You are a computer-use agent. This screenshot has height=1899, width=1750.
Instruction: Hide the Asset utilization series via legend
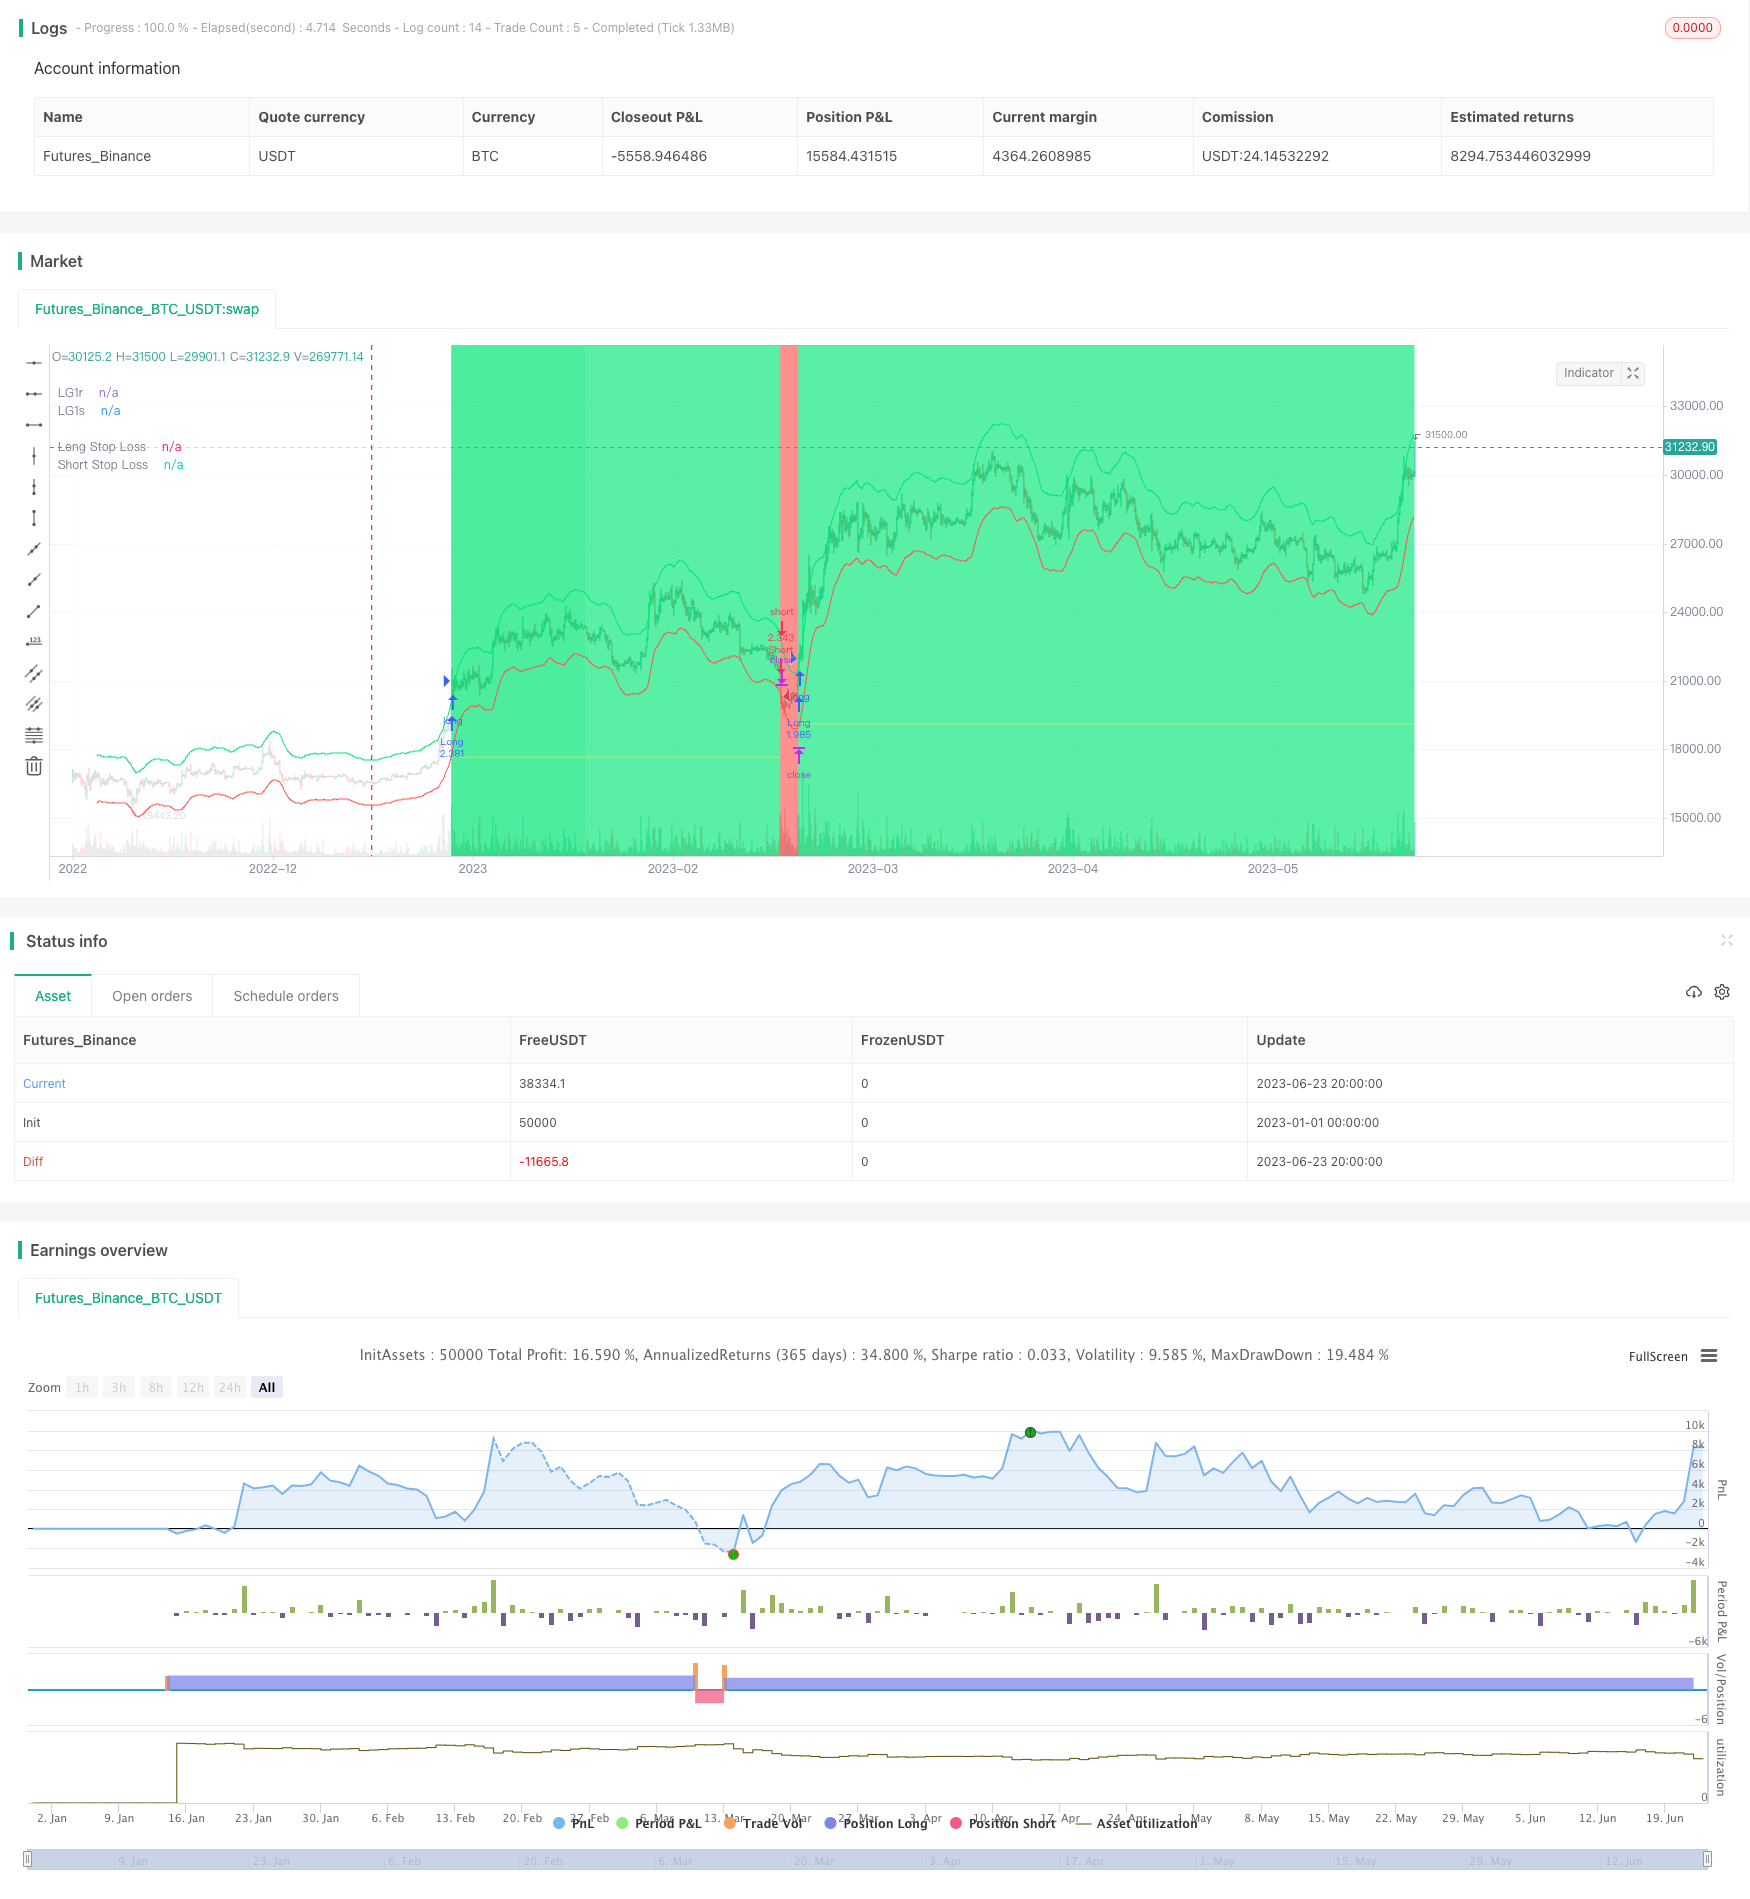tap(1145, 1823)
